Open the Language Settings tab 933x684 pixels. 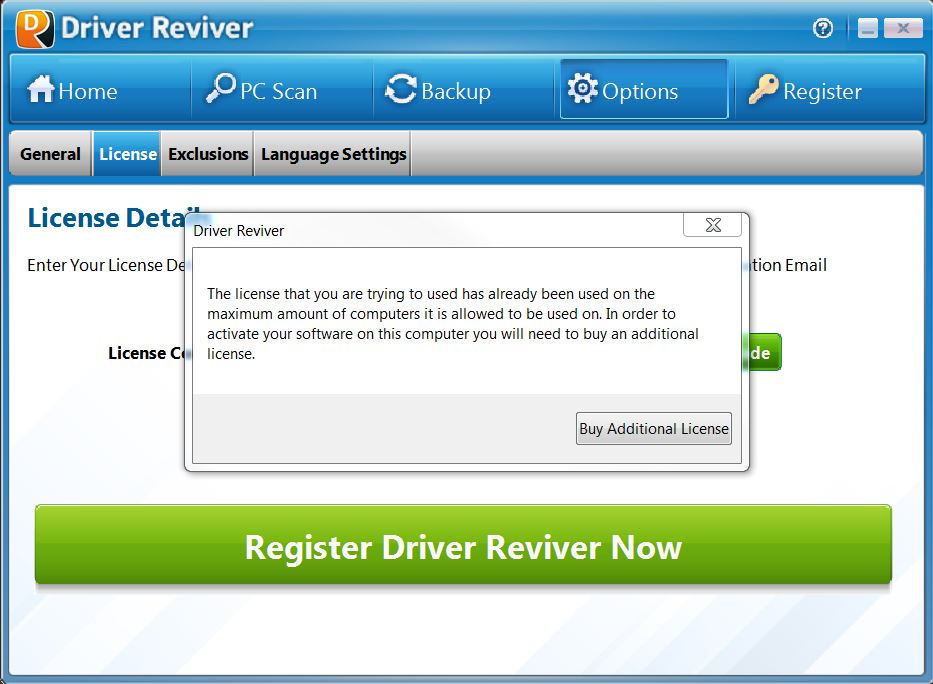[333, 154]
